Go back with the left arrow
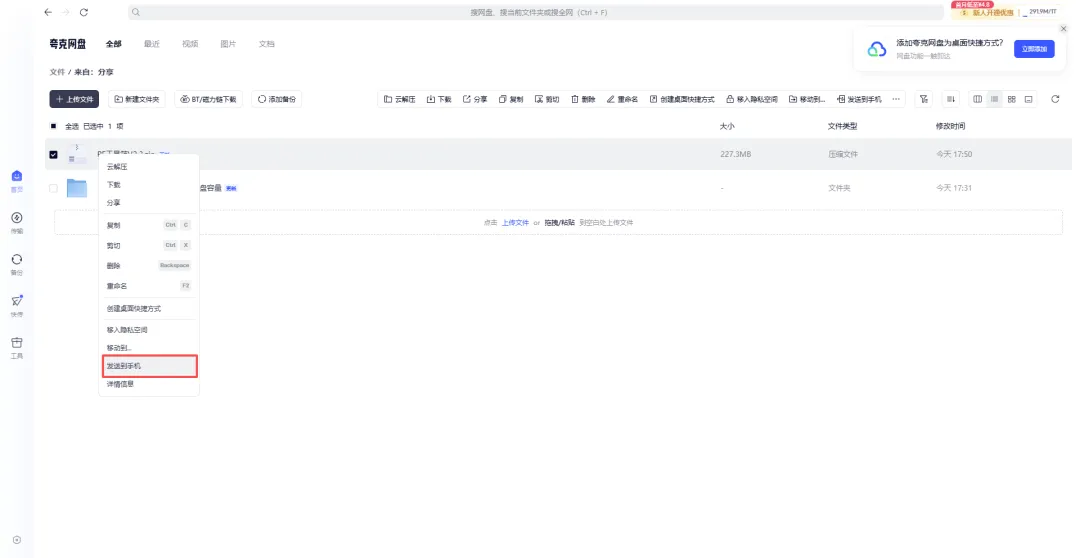 [48, 12]
